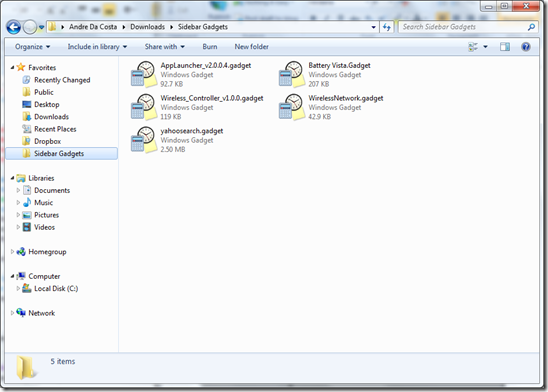The width and height of the screenshot is (548, 392).
Task: Open the Dropbox folder in Favorites
Action: pyautogui.click(x=47, y=141)
